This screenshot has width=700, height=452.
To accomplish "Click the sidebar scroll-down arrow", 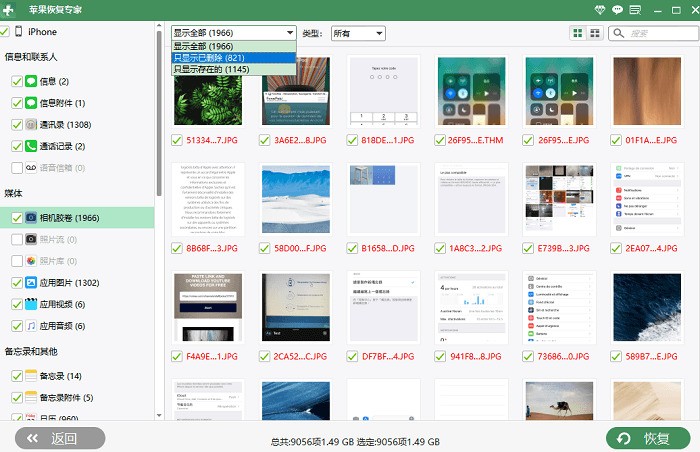I will click(x=159, y=415).
